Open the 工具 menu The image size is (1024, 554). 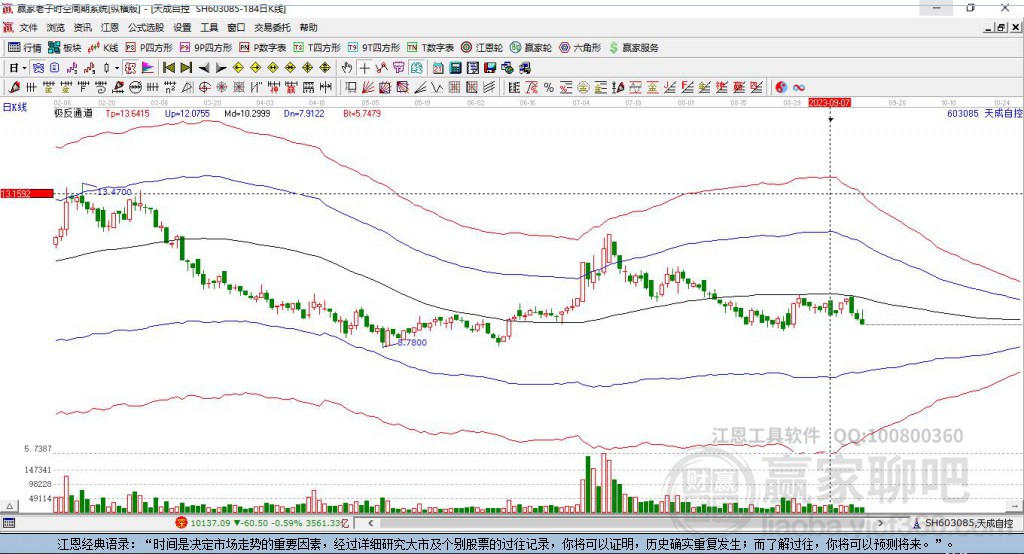point(209,27)
